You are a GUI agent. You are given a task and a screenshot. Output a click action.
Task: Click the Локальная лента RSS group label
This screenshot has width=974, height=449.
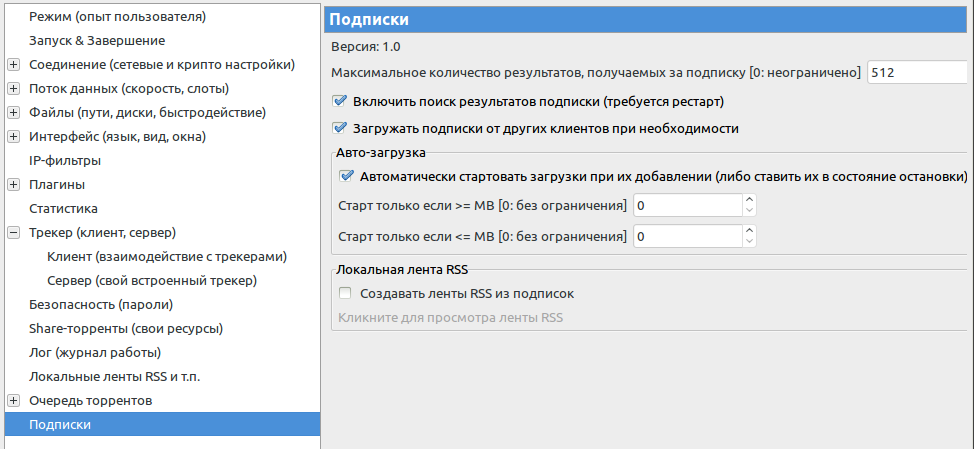[x=401, y=270]
